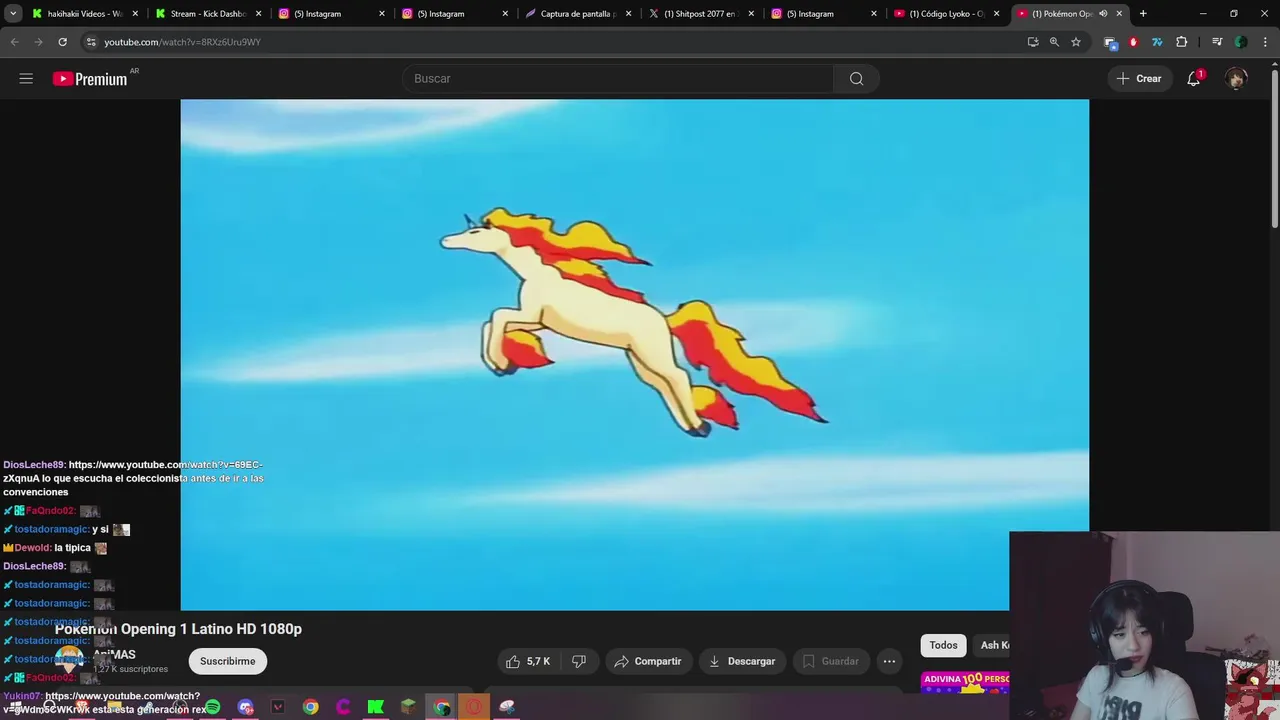The image size is (1280, 720).
Task: View site information icon in address bar
Action: pyautogui.click(x=91, y=42)
